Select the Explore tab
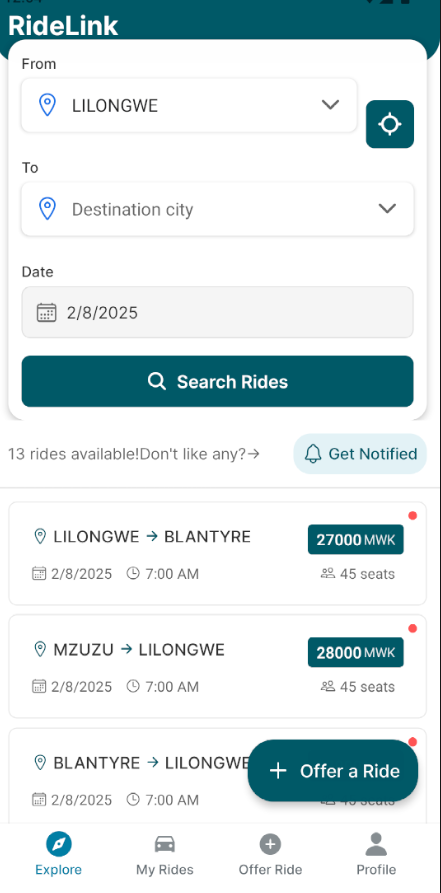 (59, 854)
